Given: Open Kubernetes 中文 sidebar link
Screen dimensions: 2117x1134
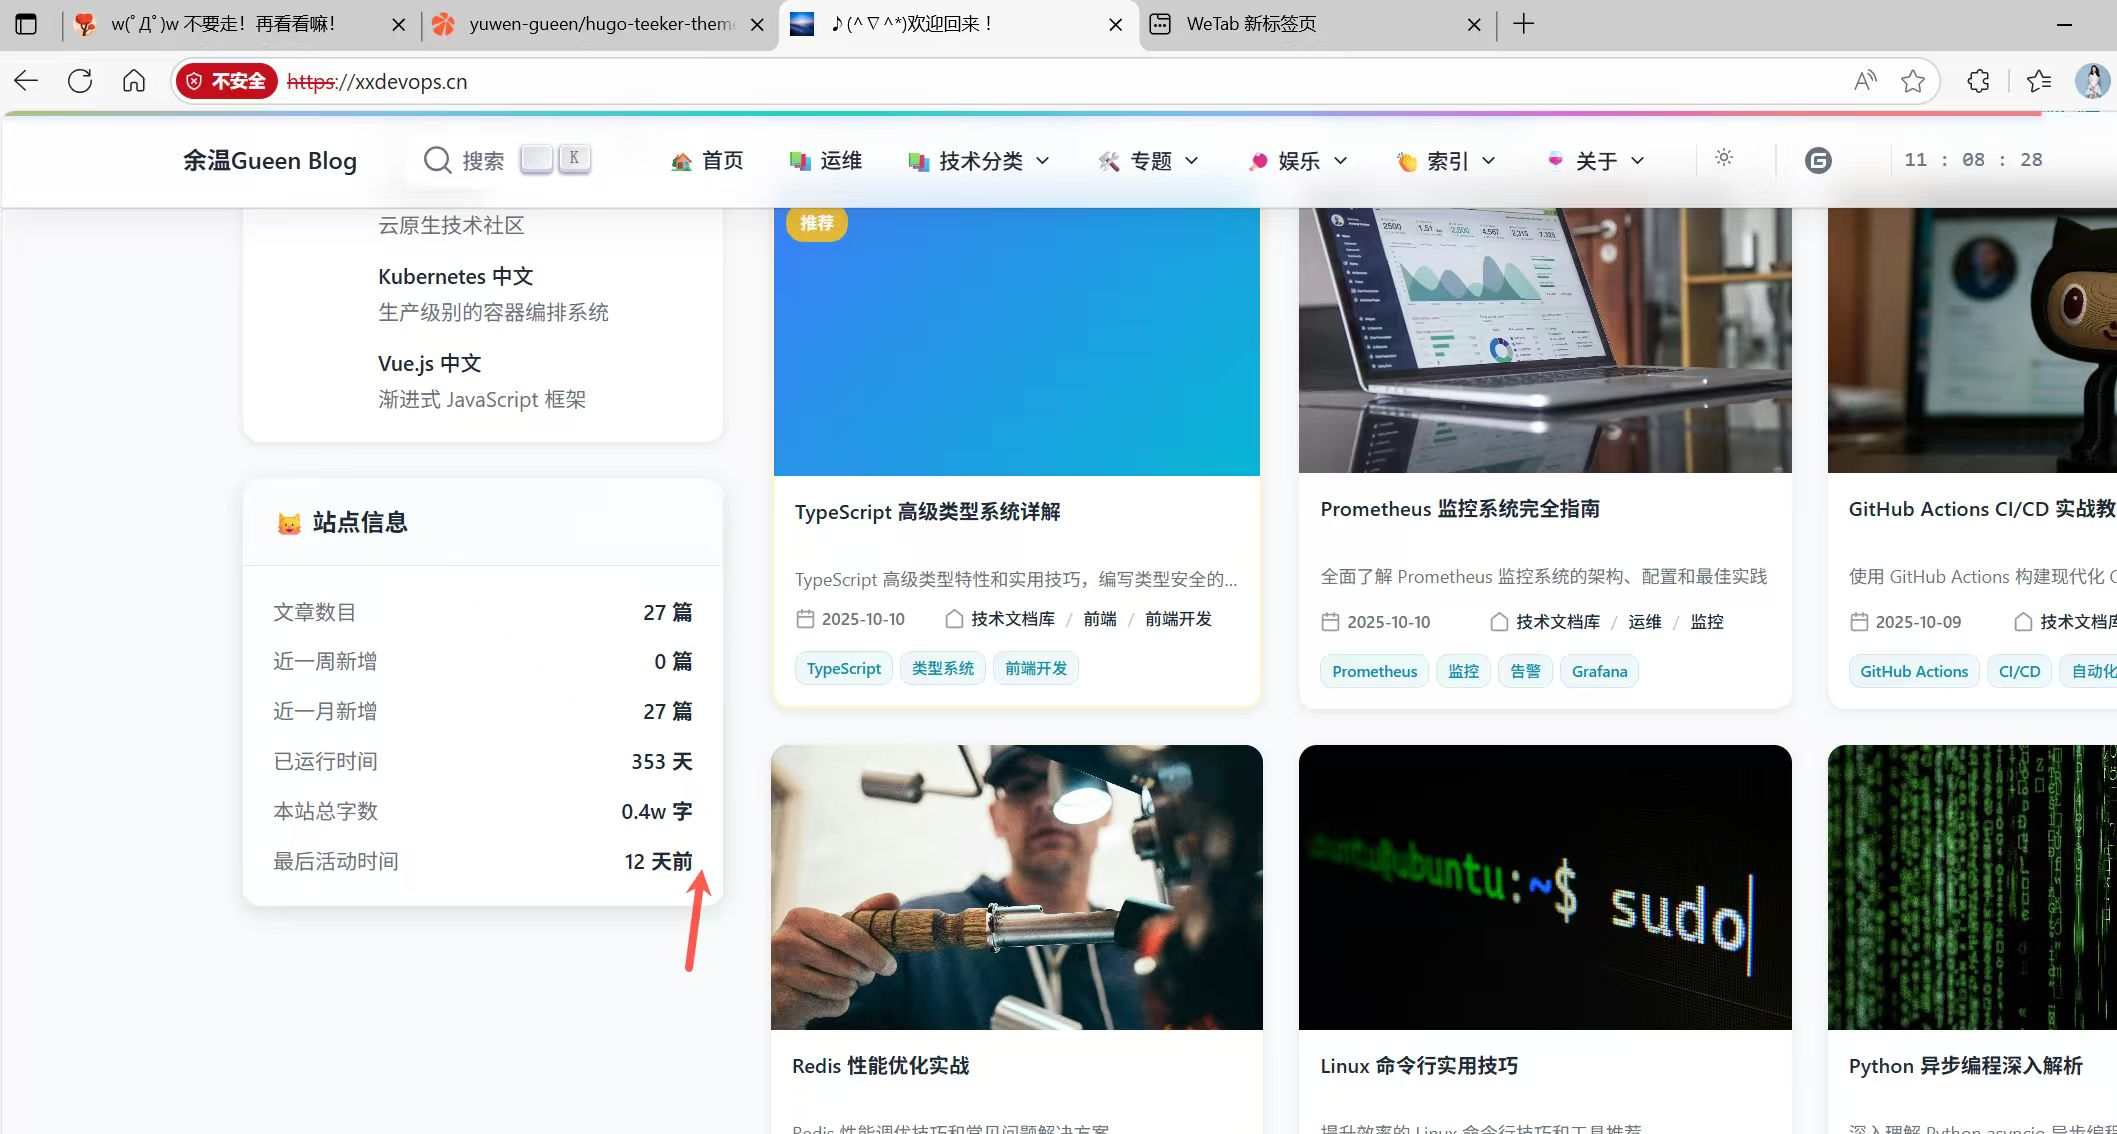Looking at the screenshot, I should [455, 276].
